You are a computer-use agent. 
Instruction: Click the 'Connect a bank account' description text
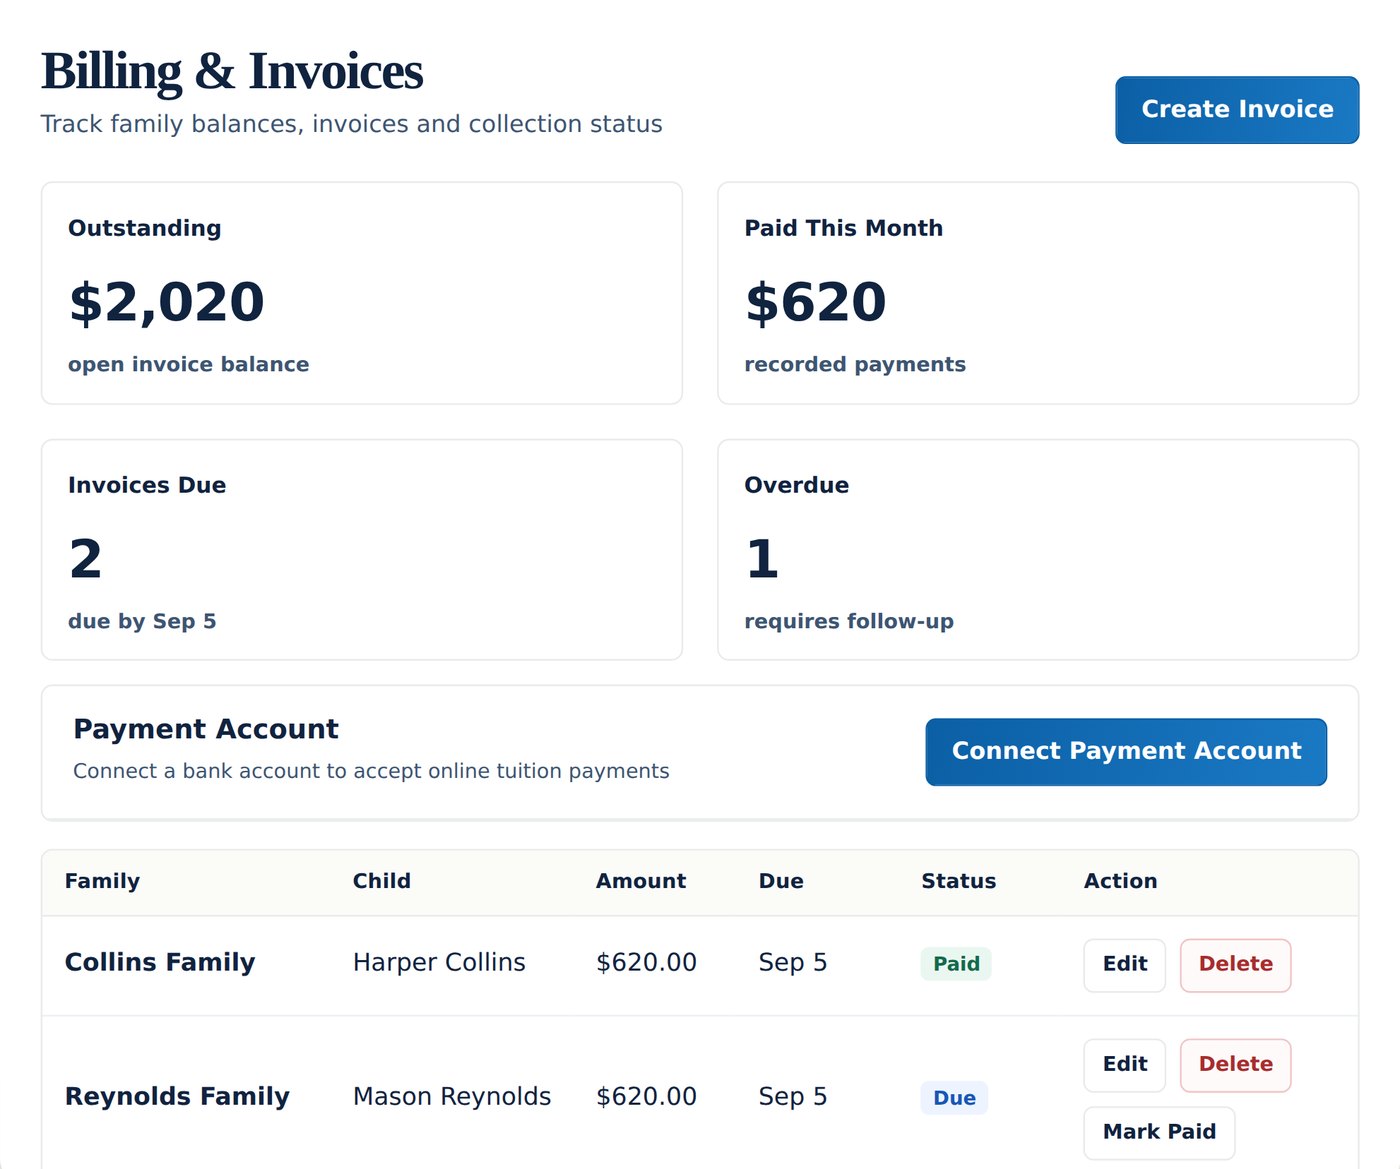pos(371,771)
